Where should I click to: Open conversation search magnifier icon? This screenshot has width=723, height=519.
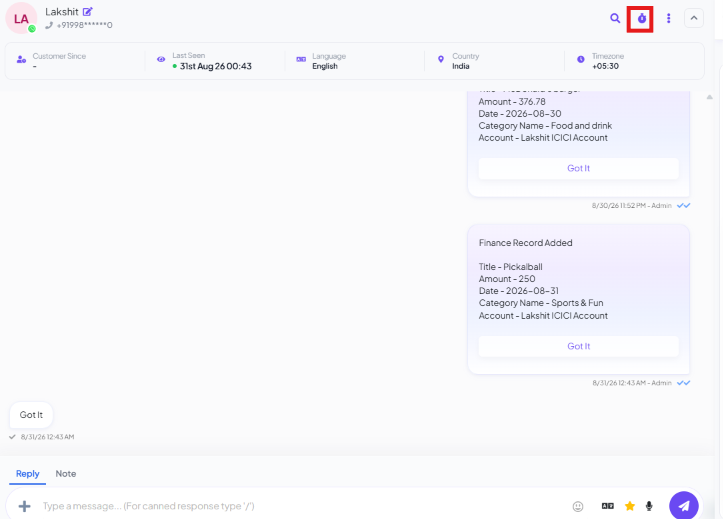[615, 18]
